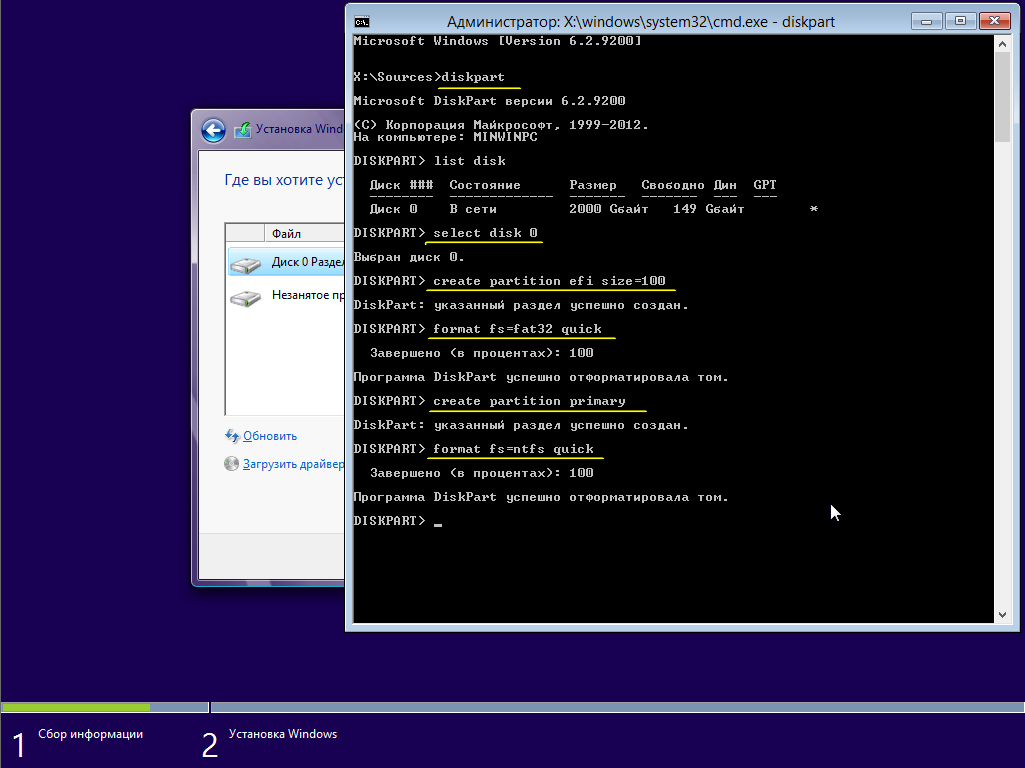This screenshot has height=768, width=1025.
Task: Click the 'select disk 0' command text
Action: [485, 233]
